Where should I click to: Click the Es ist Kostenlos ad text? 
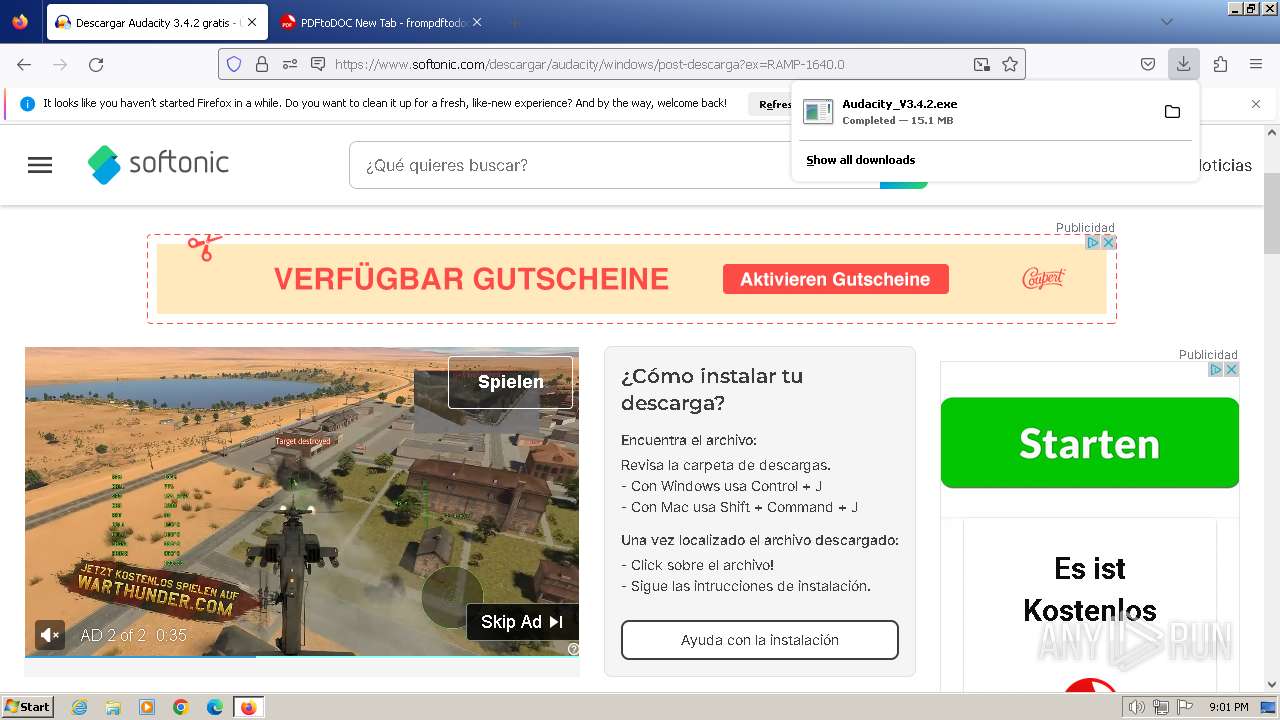(1090, 589)
